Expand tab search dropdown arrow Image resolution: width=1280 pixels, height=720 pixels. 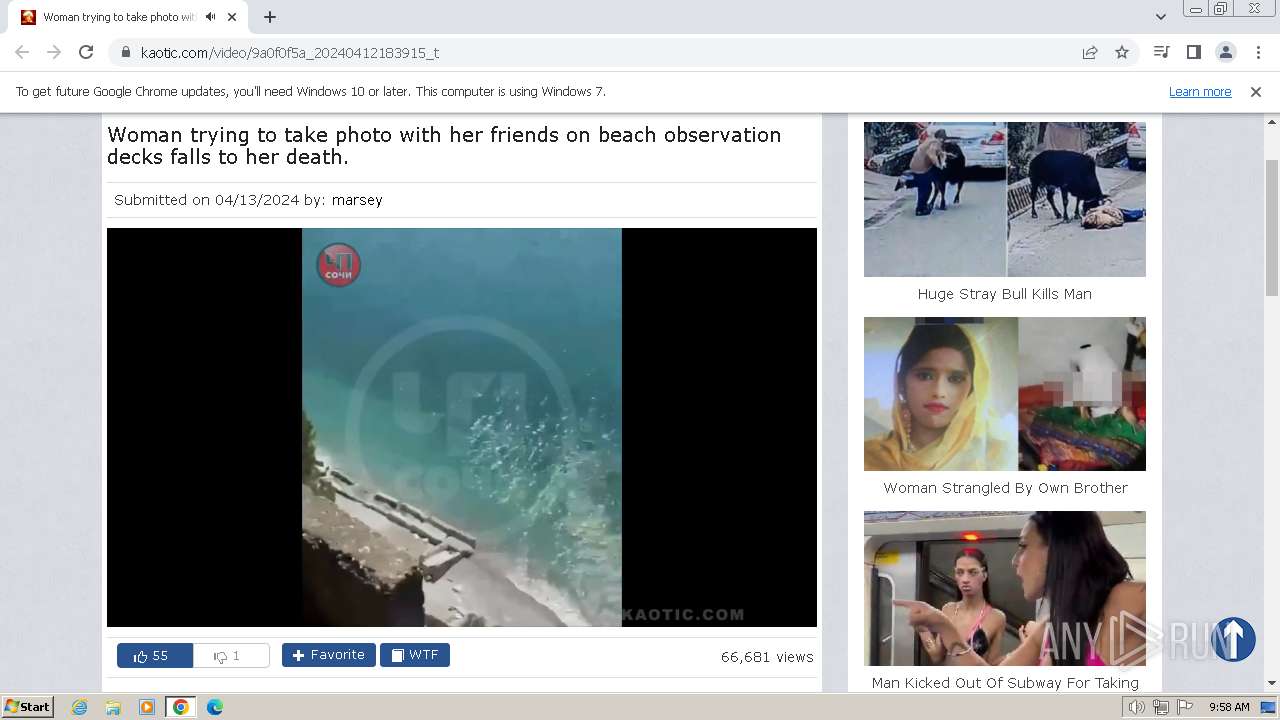point(1160,17)
